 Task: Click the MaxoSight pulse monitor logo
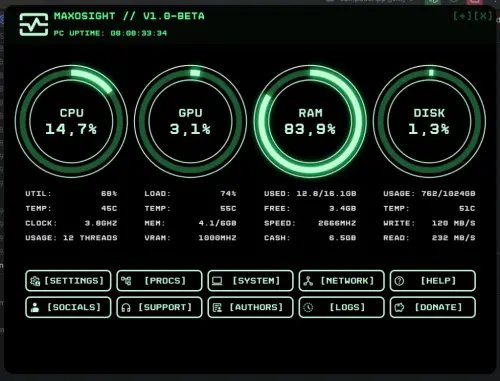34,24
